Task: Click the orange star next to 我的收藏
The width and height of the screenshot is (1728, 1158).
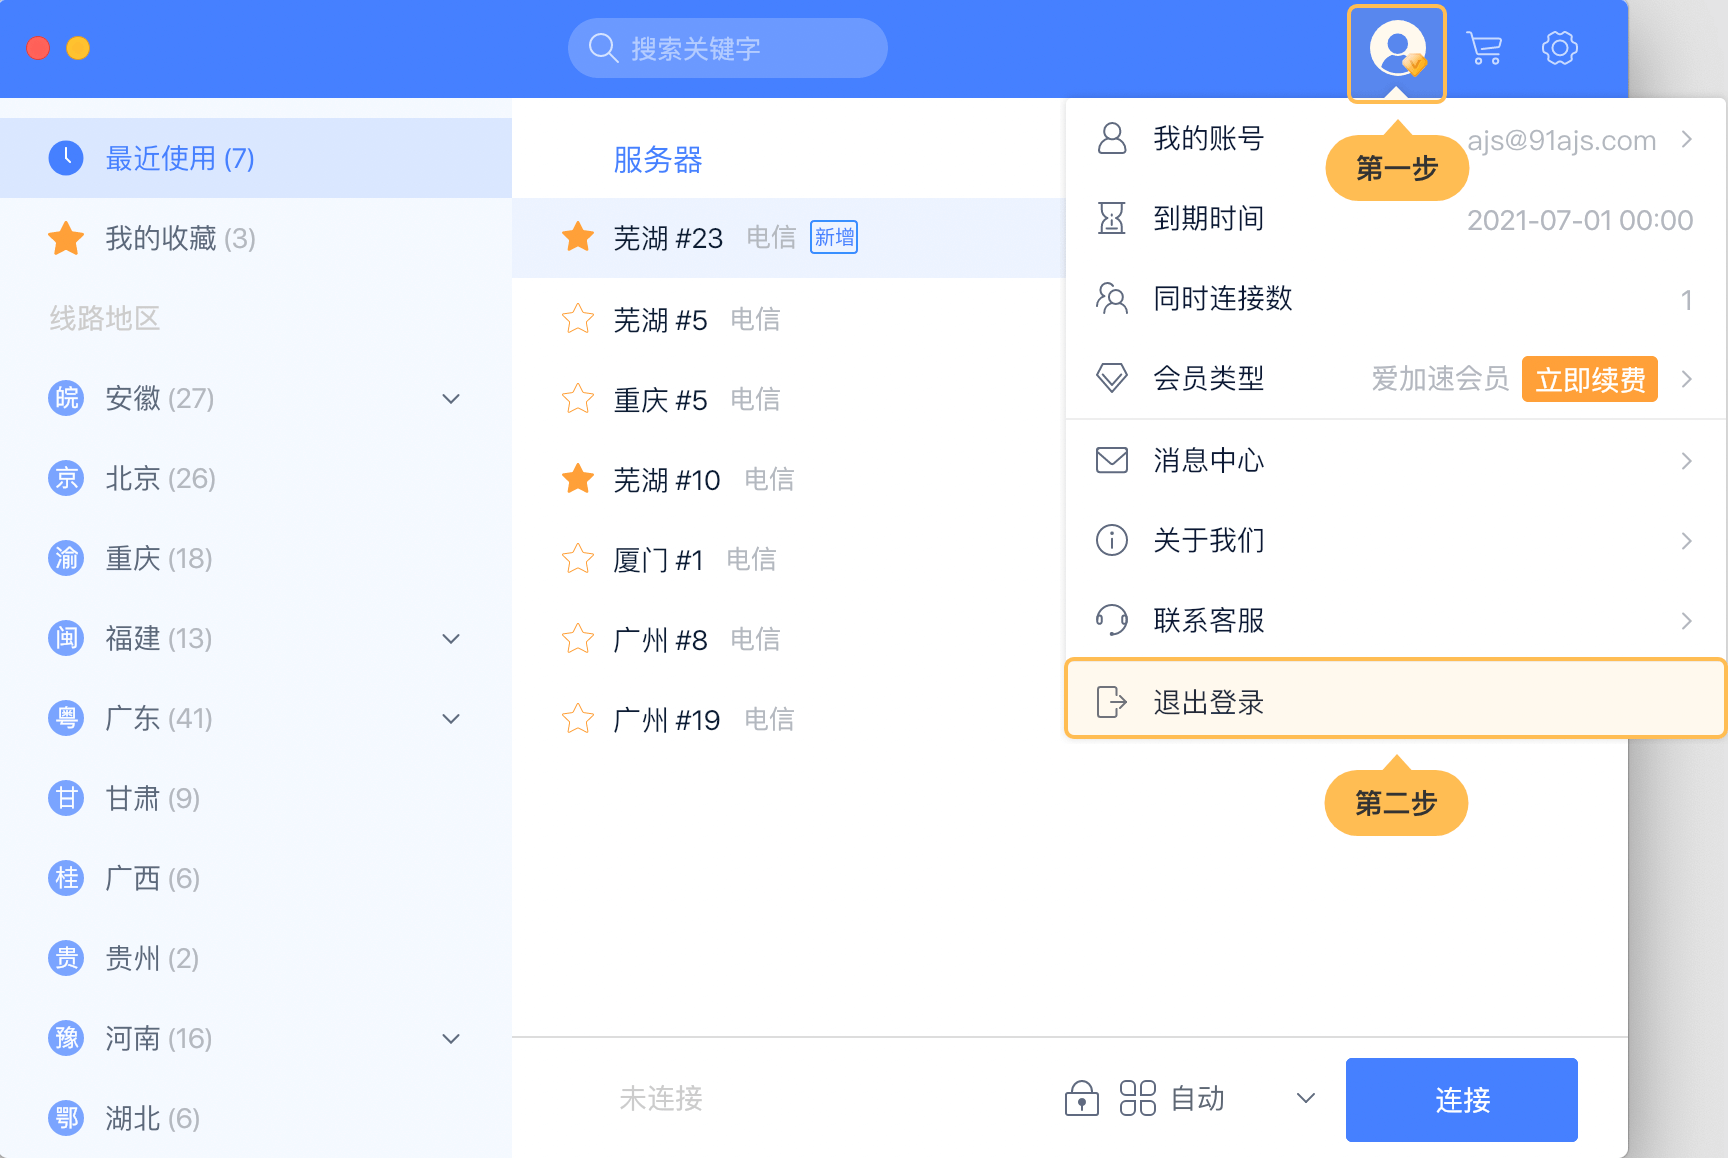Action: 66,238
